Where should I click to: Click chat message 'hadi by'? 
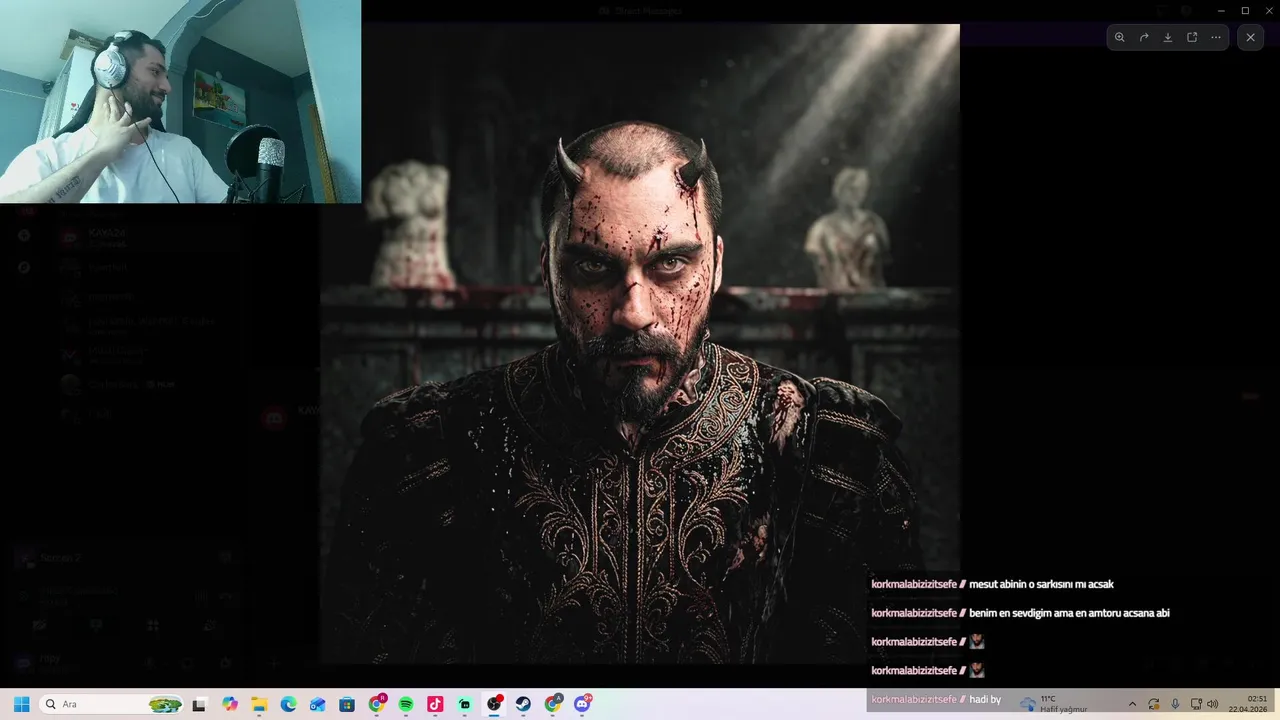(x=985, y=699)
